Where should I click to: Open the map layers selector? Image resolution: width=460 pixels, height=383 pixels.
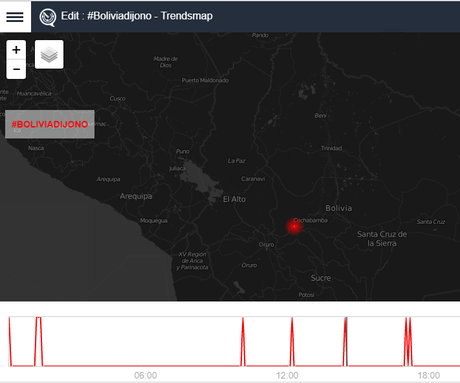(49, 55)
